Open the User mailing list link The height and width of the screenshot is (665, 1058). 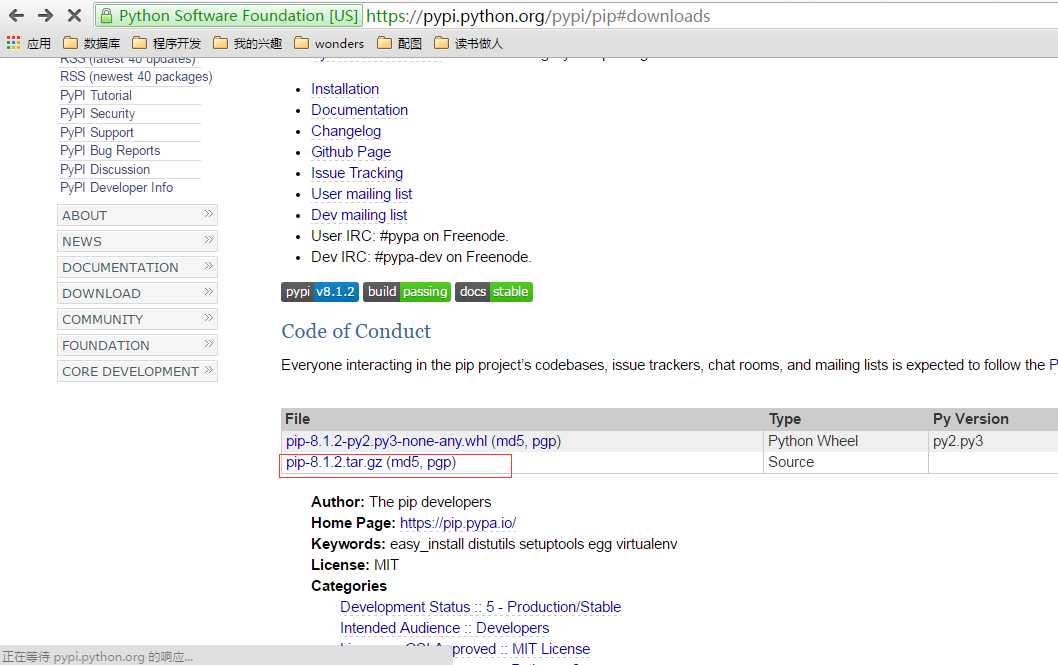[362, 194]
